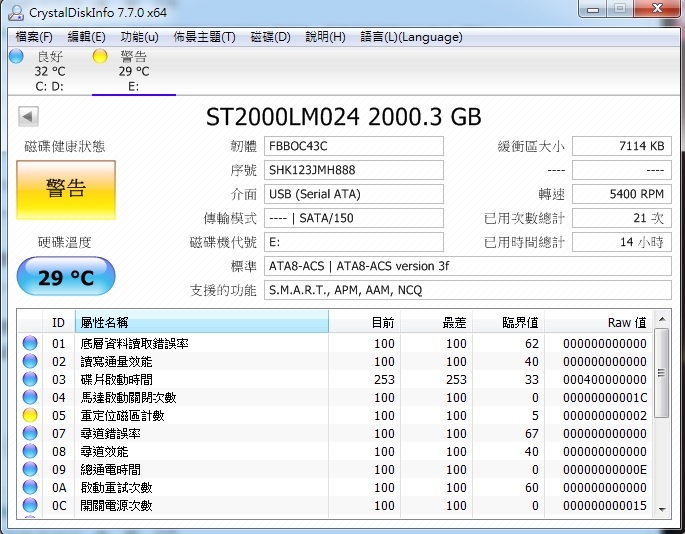
Task: Click the Raw 值 column header
Action: point(599,322)
